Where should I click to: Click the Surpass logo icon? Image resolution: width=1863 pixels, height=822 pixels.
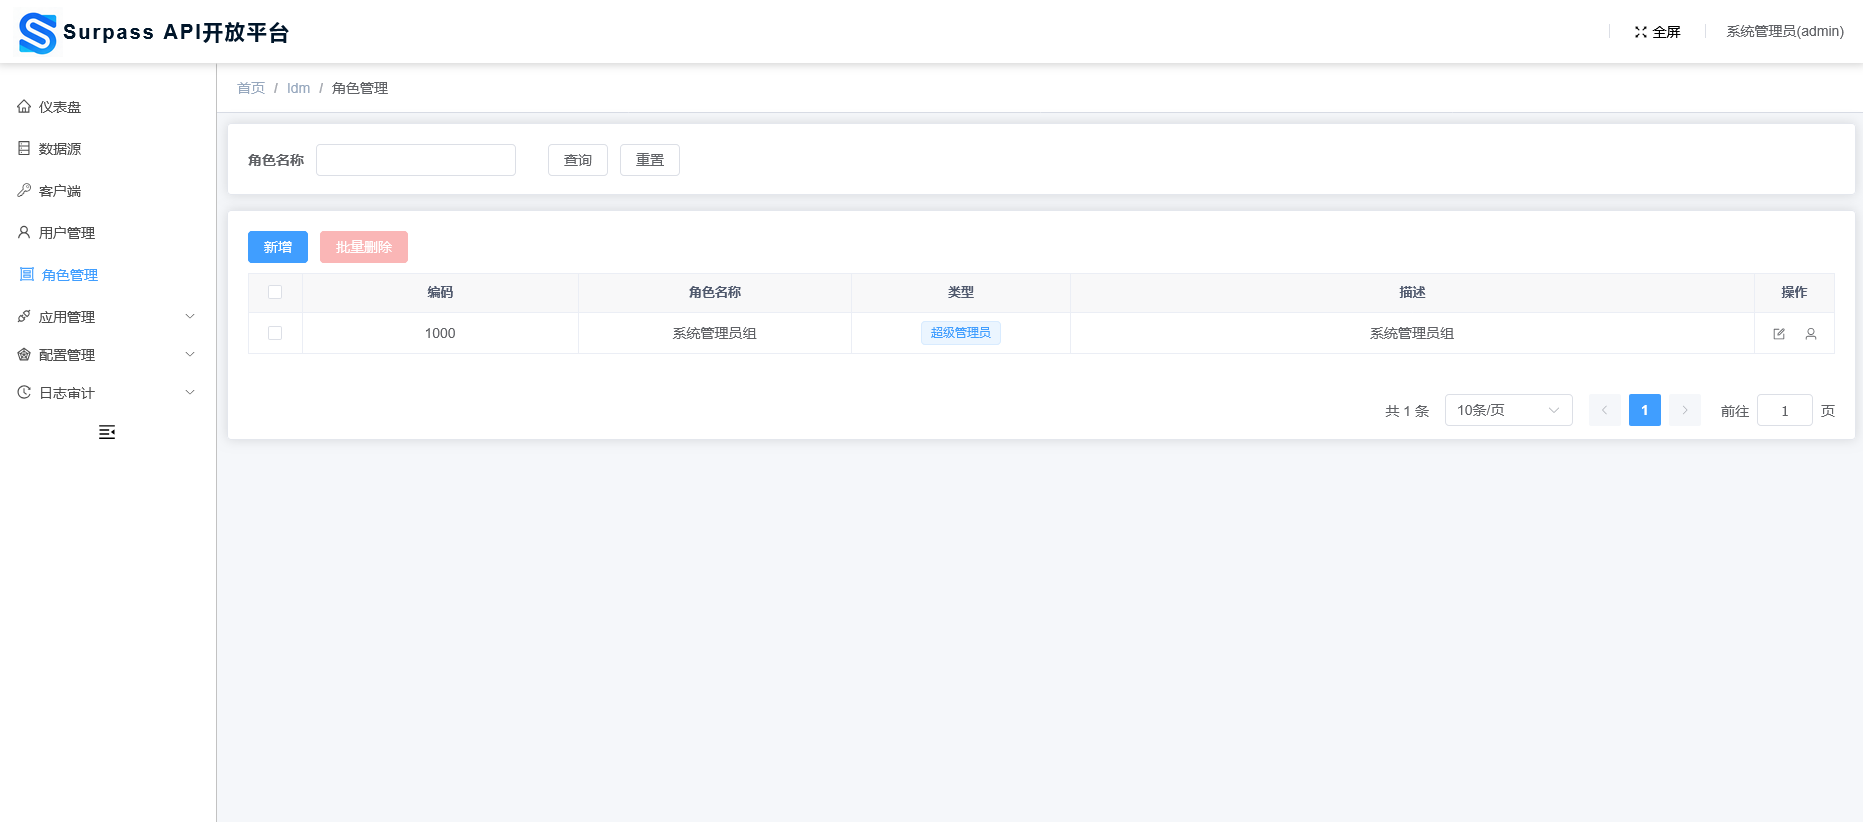38,33
